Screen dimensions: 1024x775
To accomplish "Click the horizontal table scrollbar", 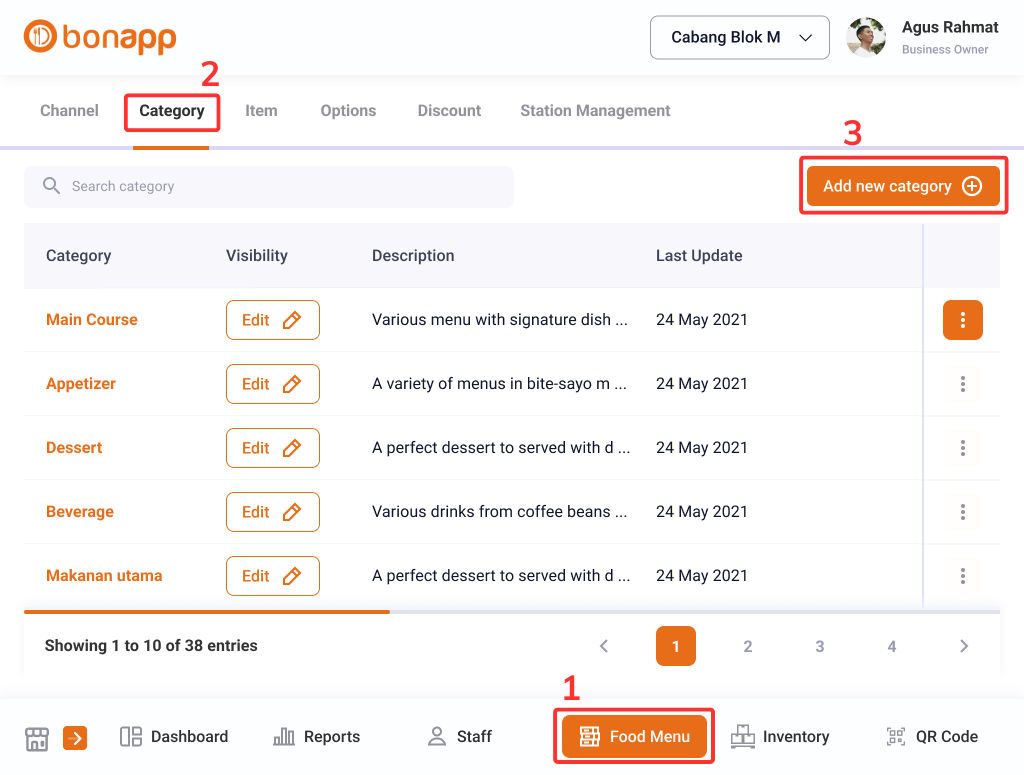I will pos(206,612).
